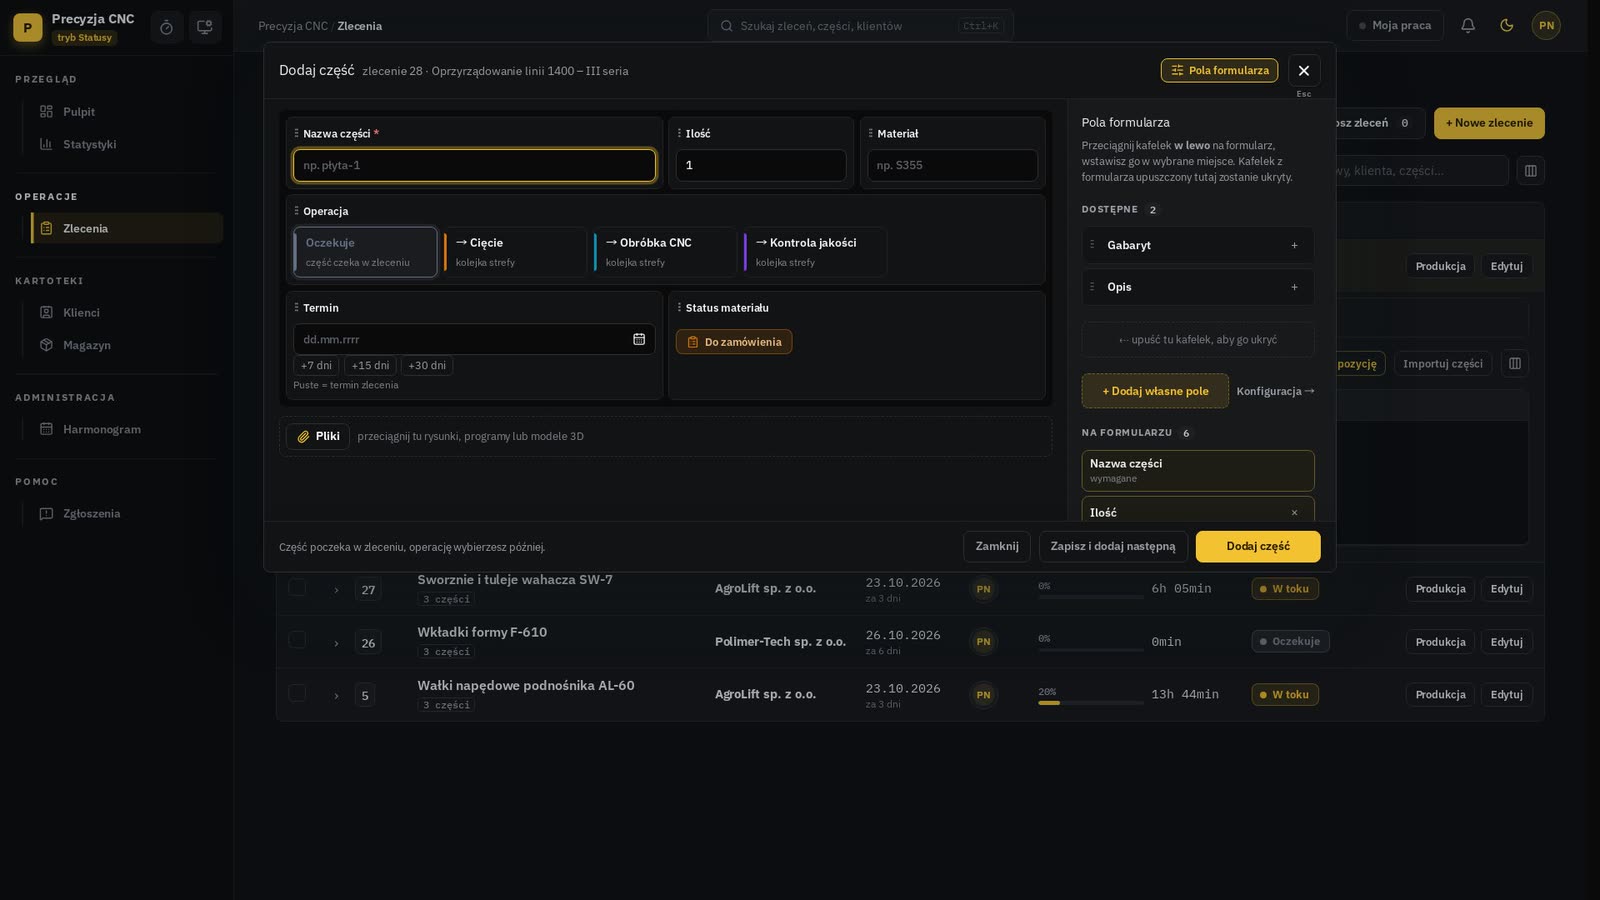Grab the Nazwa części drag handle

[x=296, y=133]
